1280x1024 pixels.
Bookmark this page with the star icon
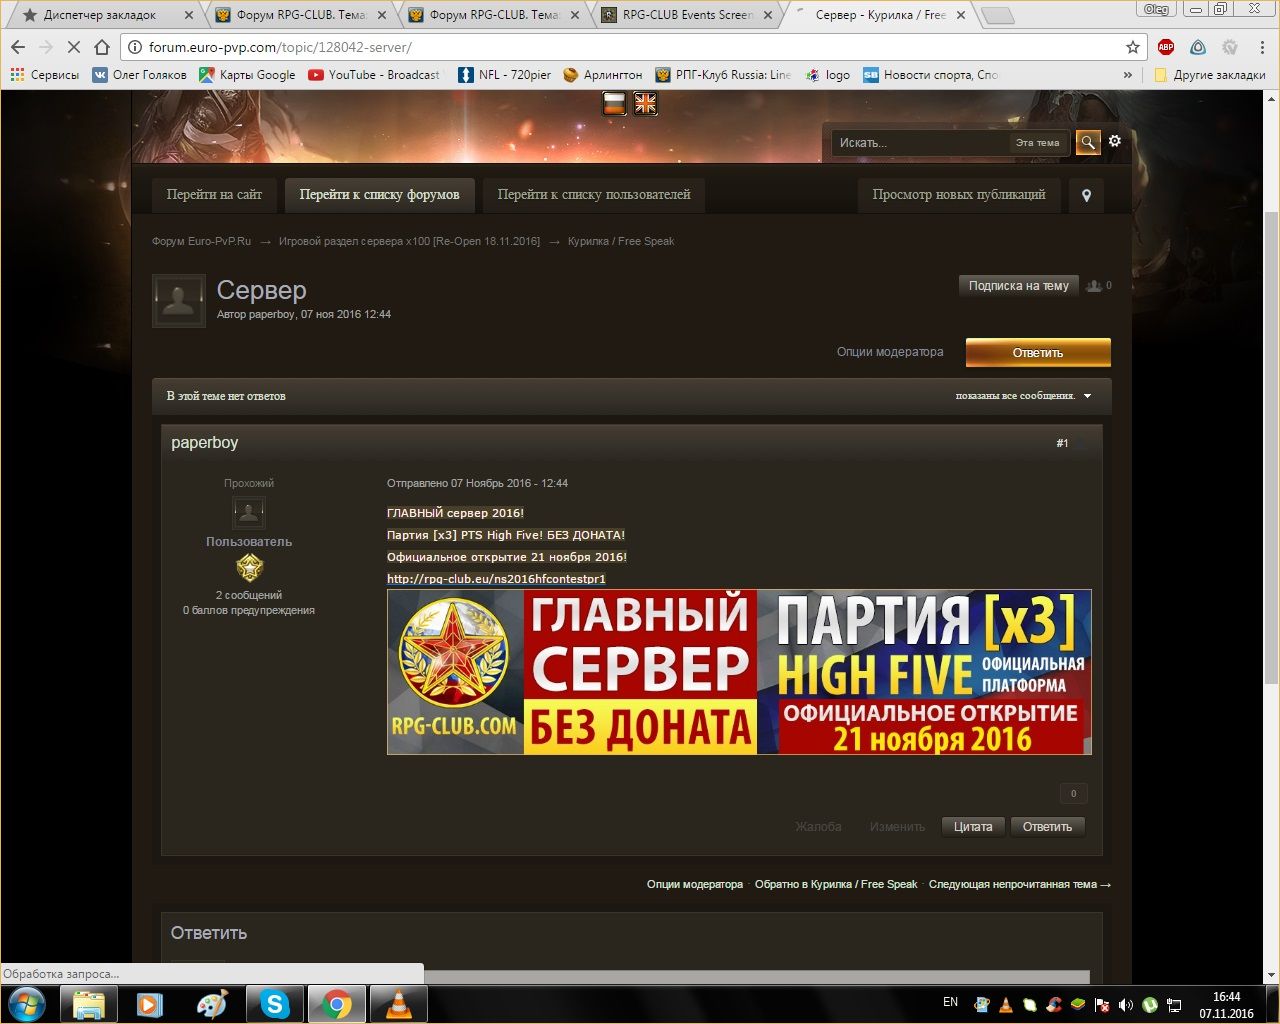1133,47
